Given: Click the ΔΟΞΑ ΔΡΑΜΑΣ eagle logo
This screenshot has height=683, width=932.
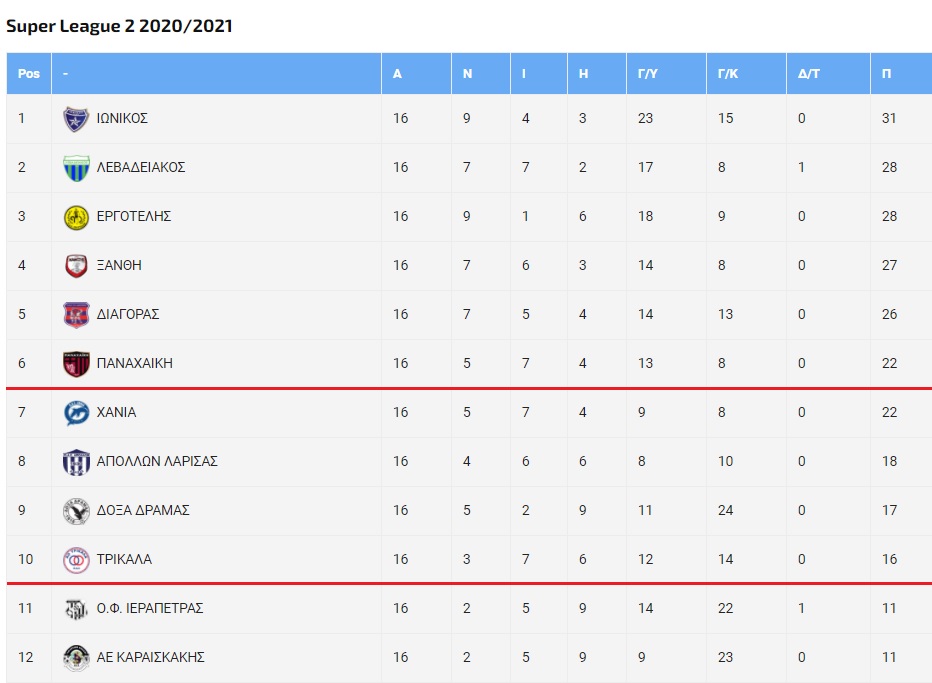Looking at the screenshot, I should click(x=76, y=511).
